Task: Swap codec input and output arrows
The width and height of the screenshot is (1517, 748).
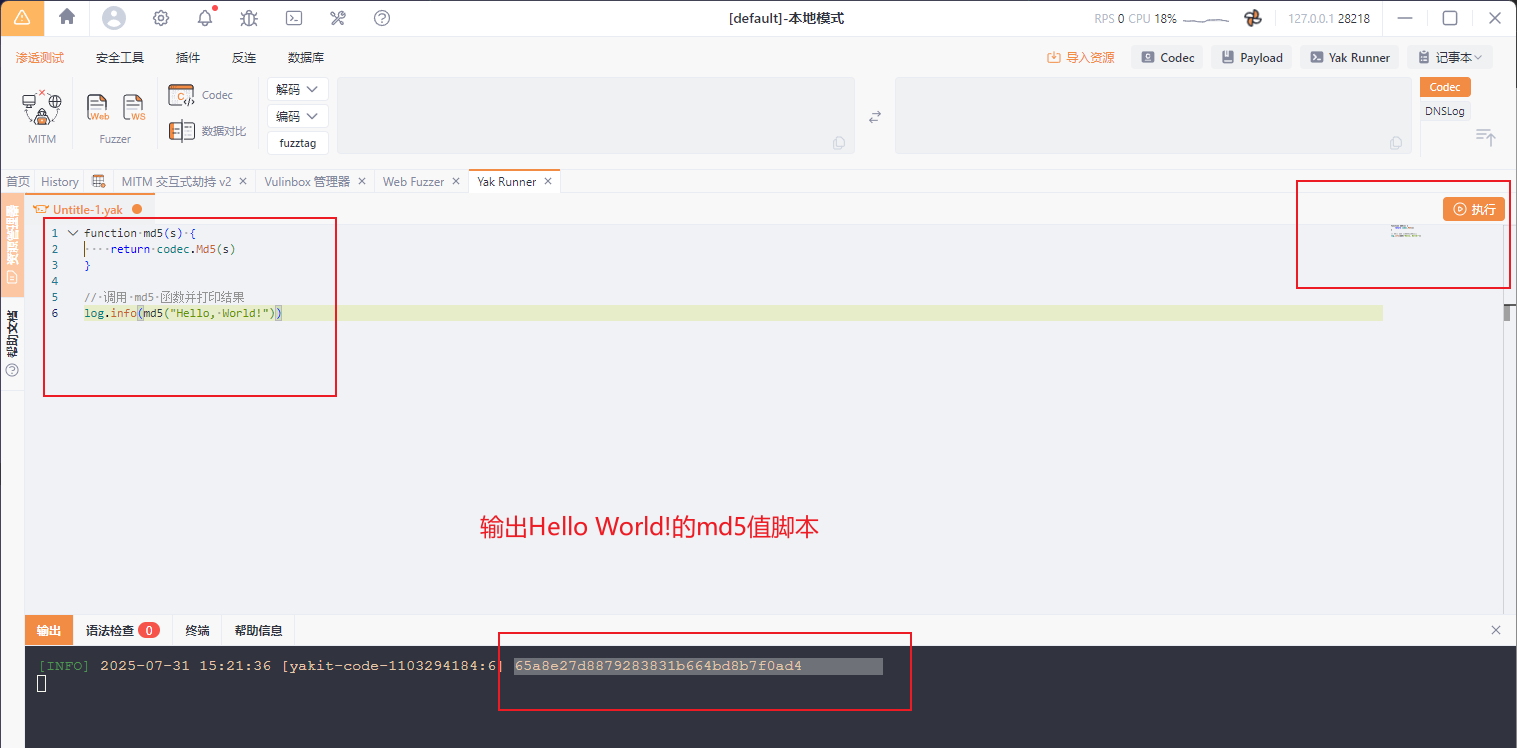Action: click(x=875, y=117)
